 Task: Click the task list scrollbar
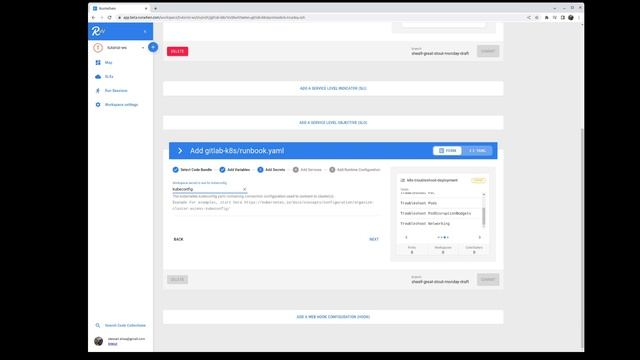484,216
